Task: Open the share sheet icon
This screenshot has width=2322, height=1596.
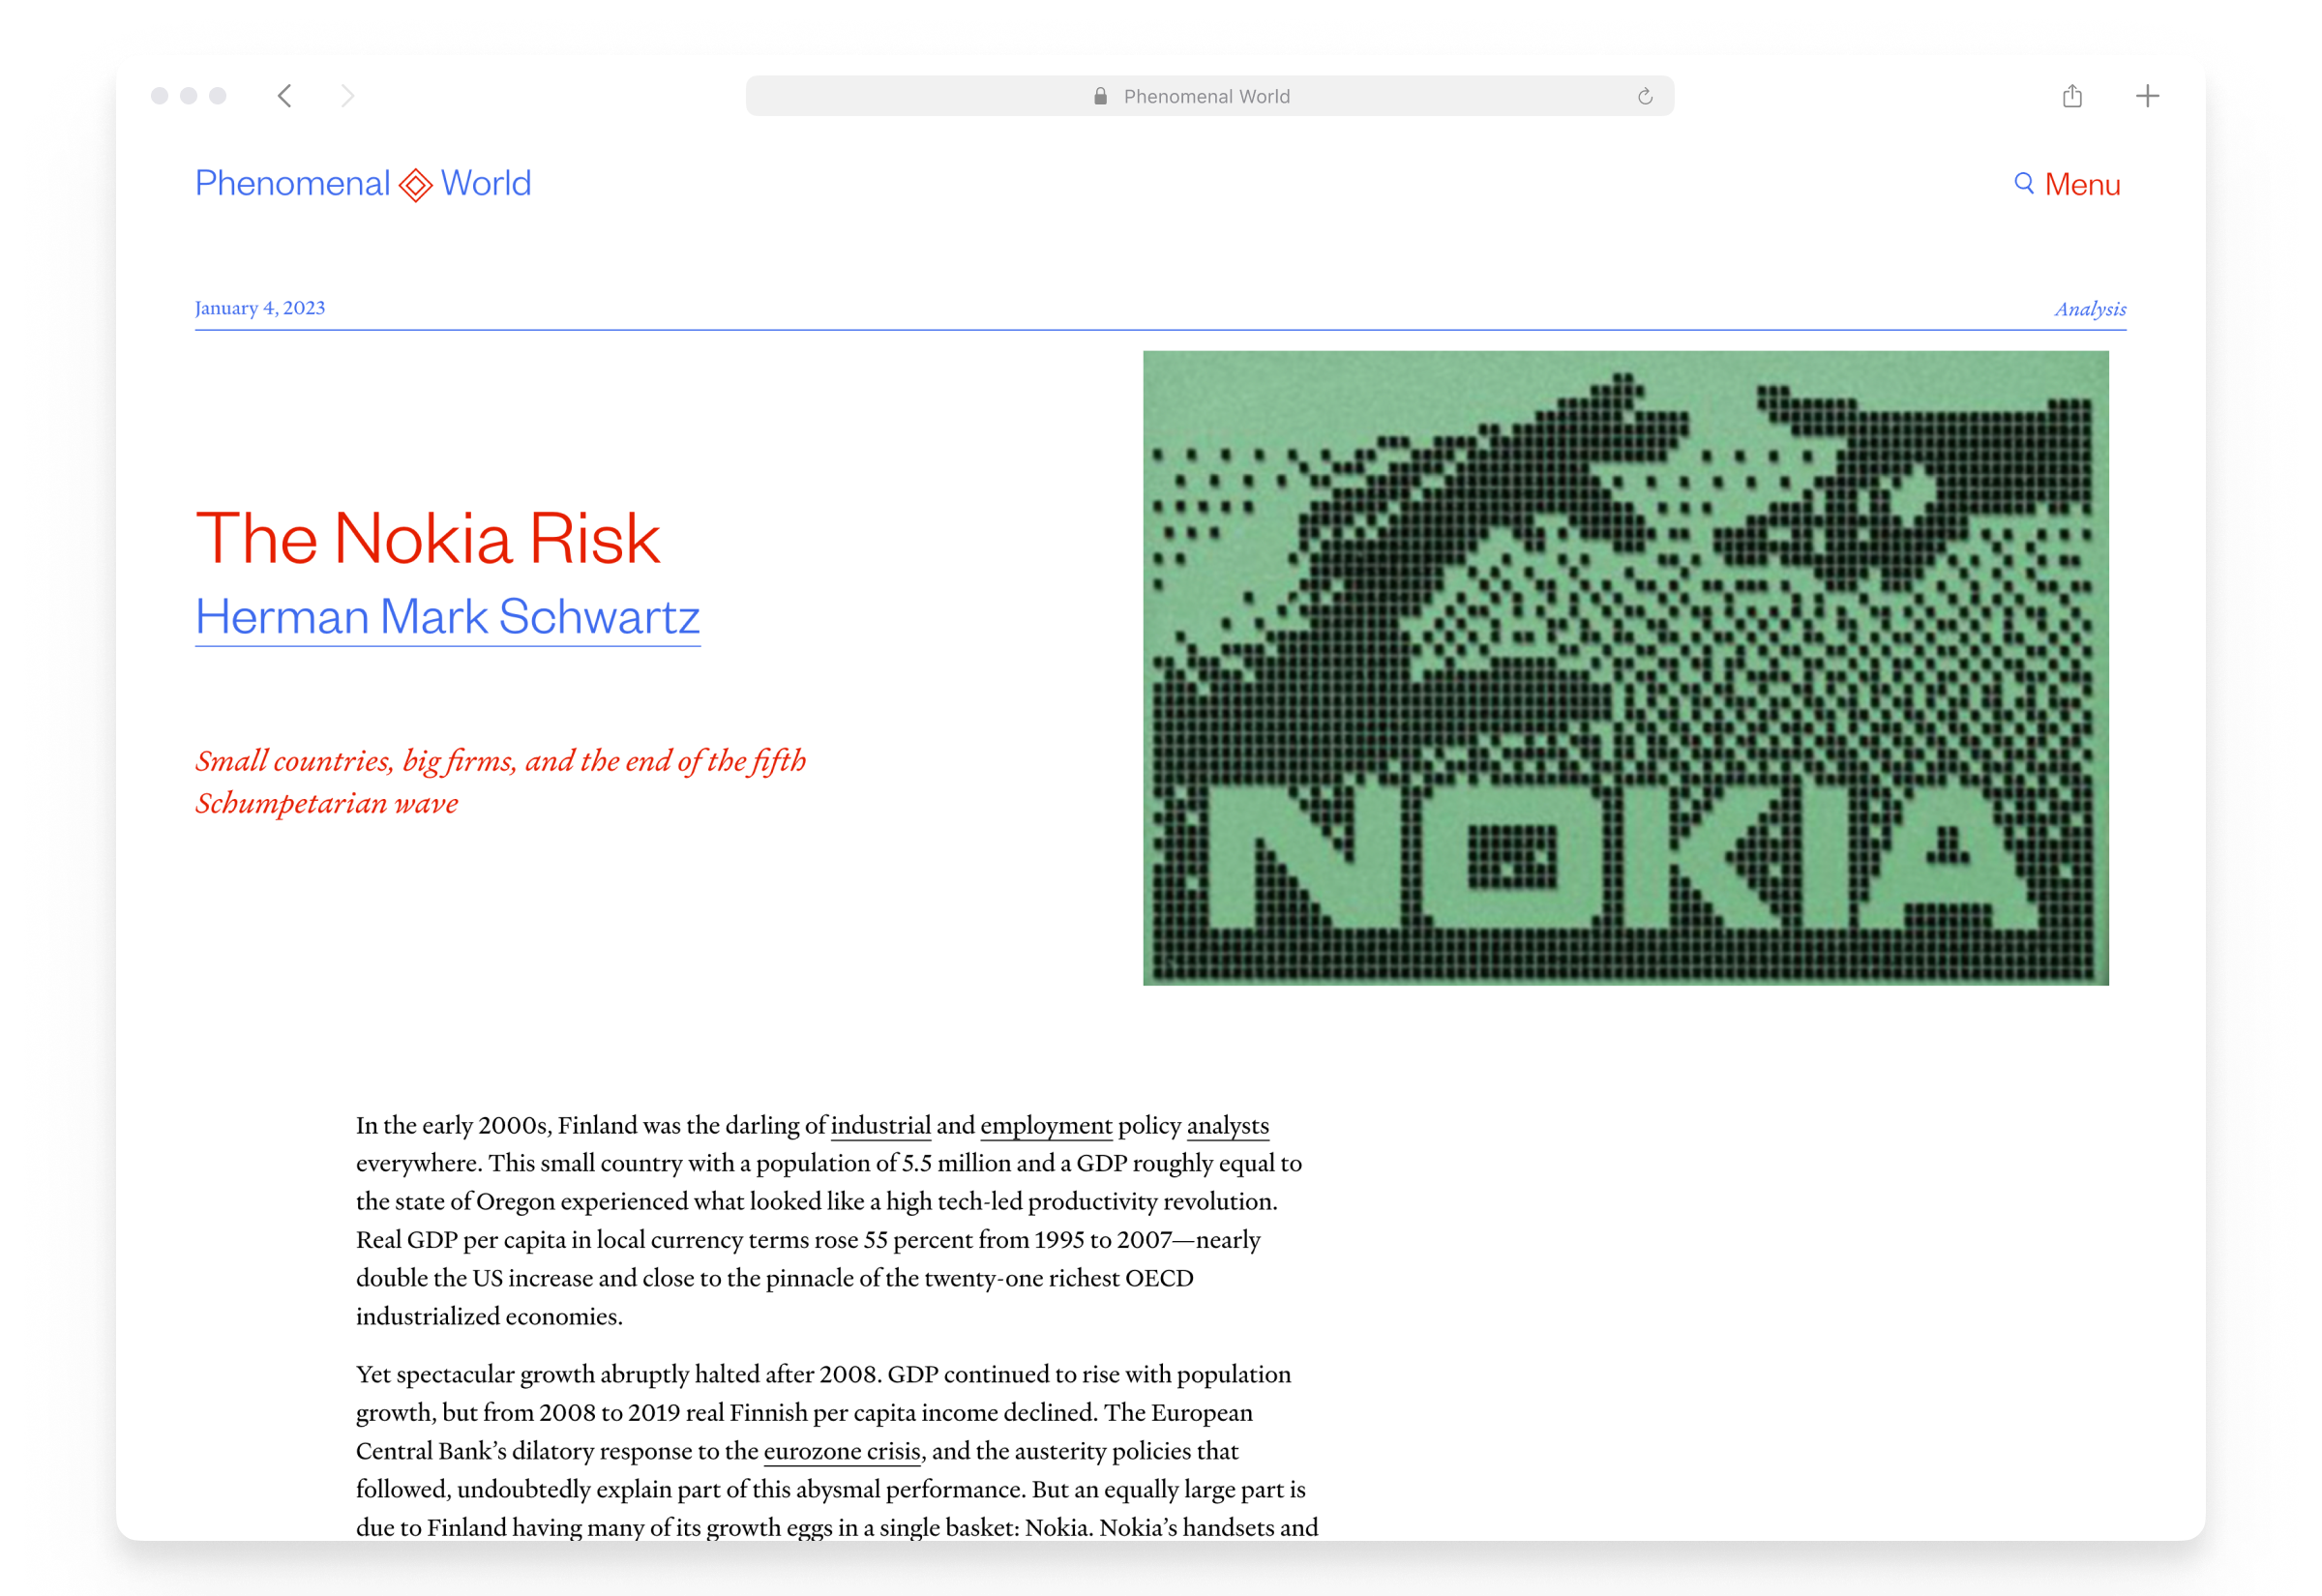Action: (x=2072, y=96)
